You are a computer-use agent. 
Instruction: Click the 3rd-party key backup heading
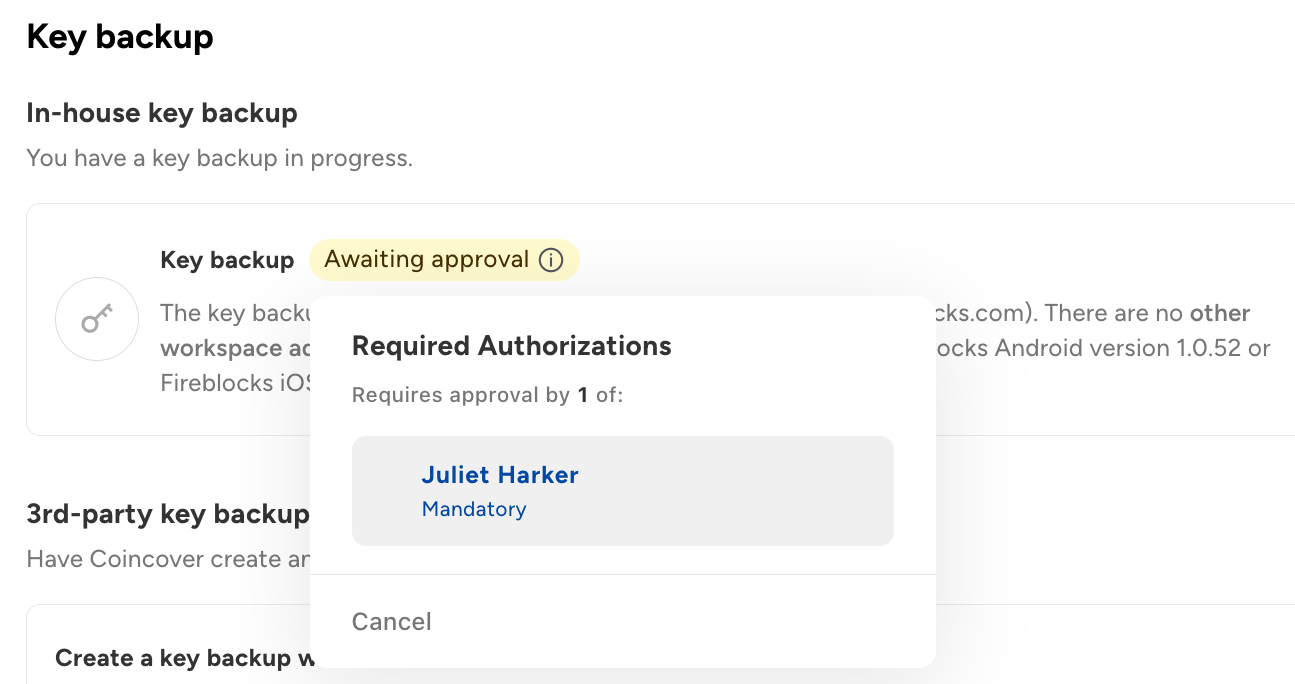(167, 514)
